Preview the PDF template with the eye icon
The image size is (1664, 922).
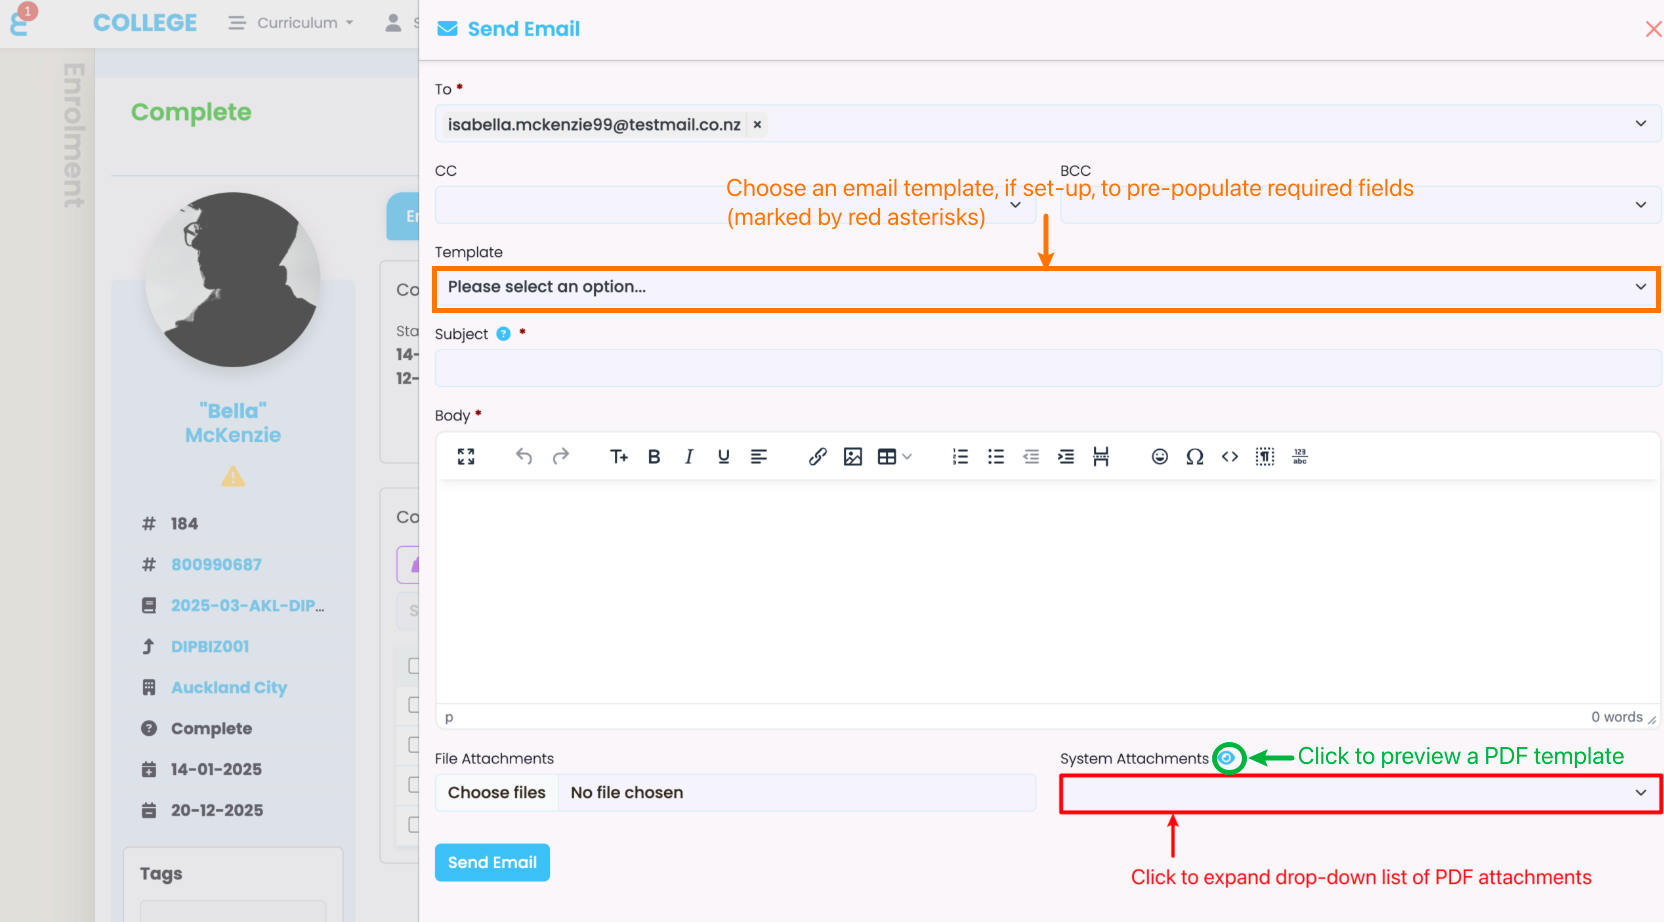click(1228, 759)
